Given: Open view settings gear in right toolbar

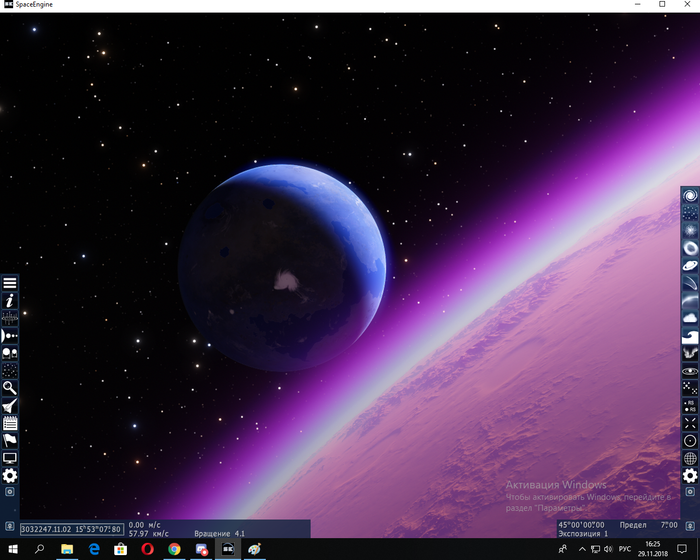Looking at the screenshot, I should (690, 476).
